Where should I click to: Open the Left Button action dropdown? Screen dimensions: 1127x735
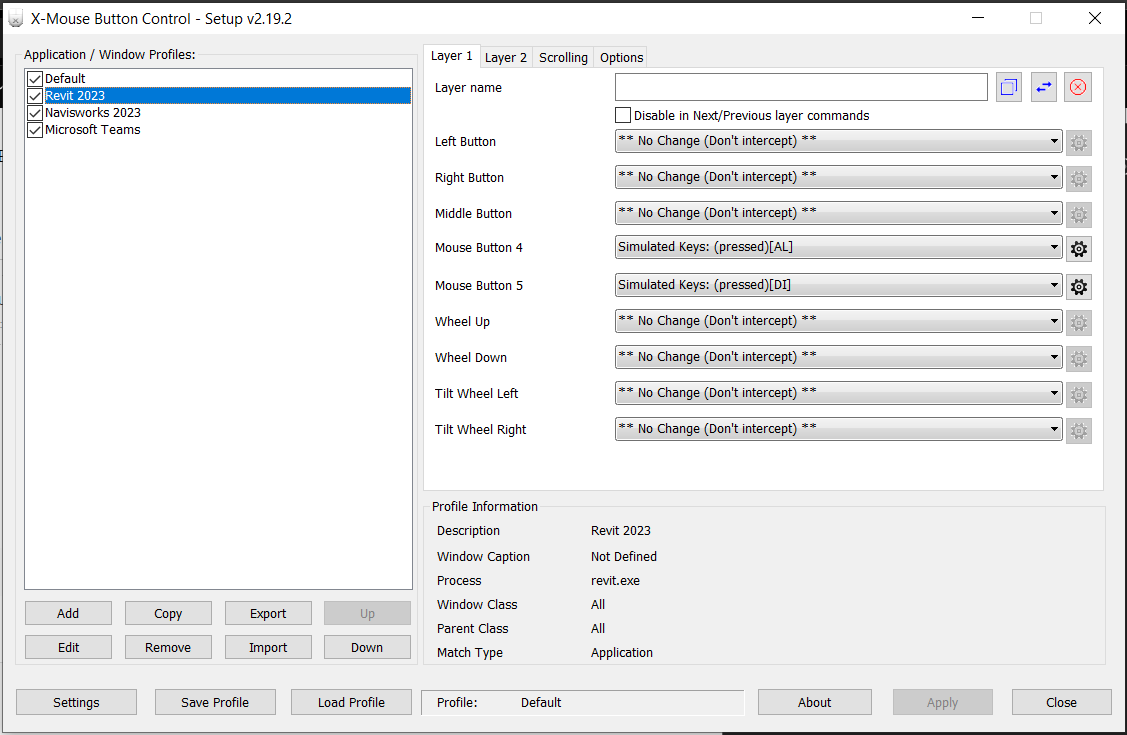tap(1055, 141)
